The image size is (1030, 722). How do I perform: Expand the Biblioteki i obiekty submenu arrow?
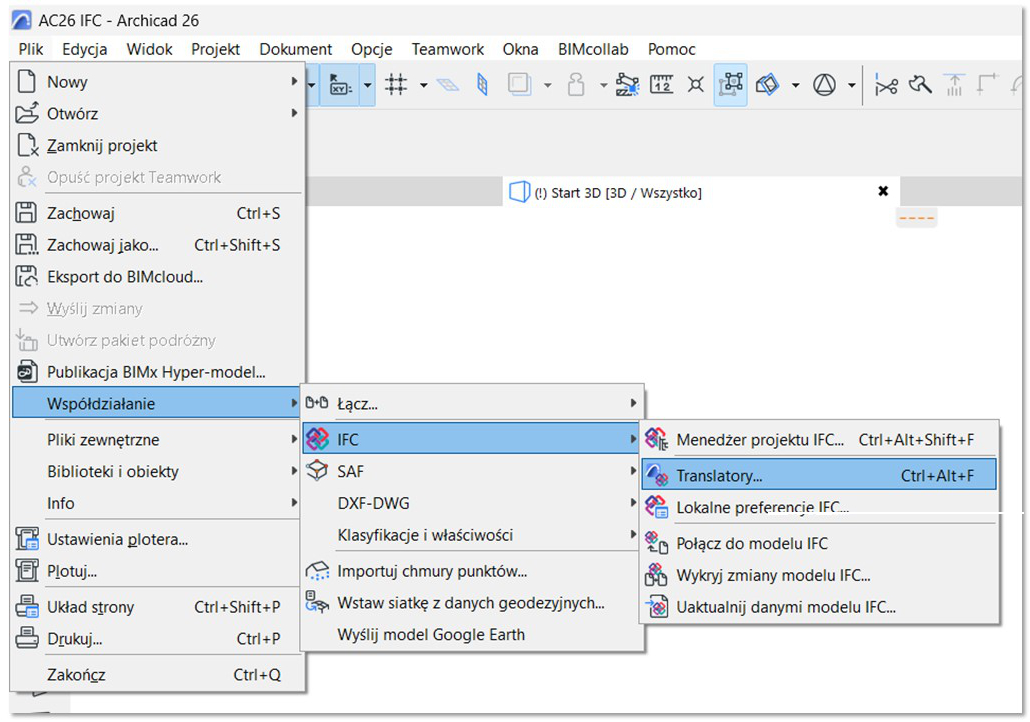coord(294,470)
